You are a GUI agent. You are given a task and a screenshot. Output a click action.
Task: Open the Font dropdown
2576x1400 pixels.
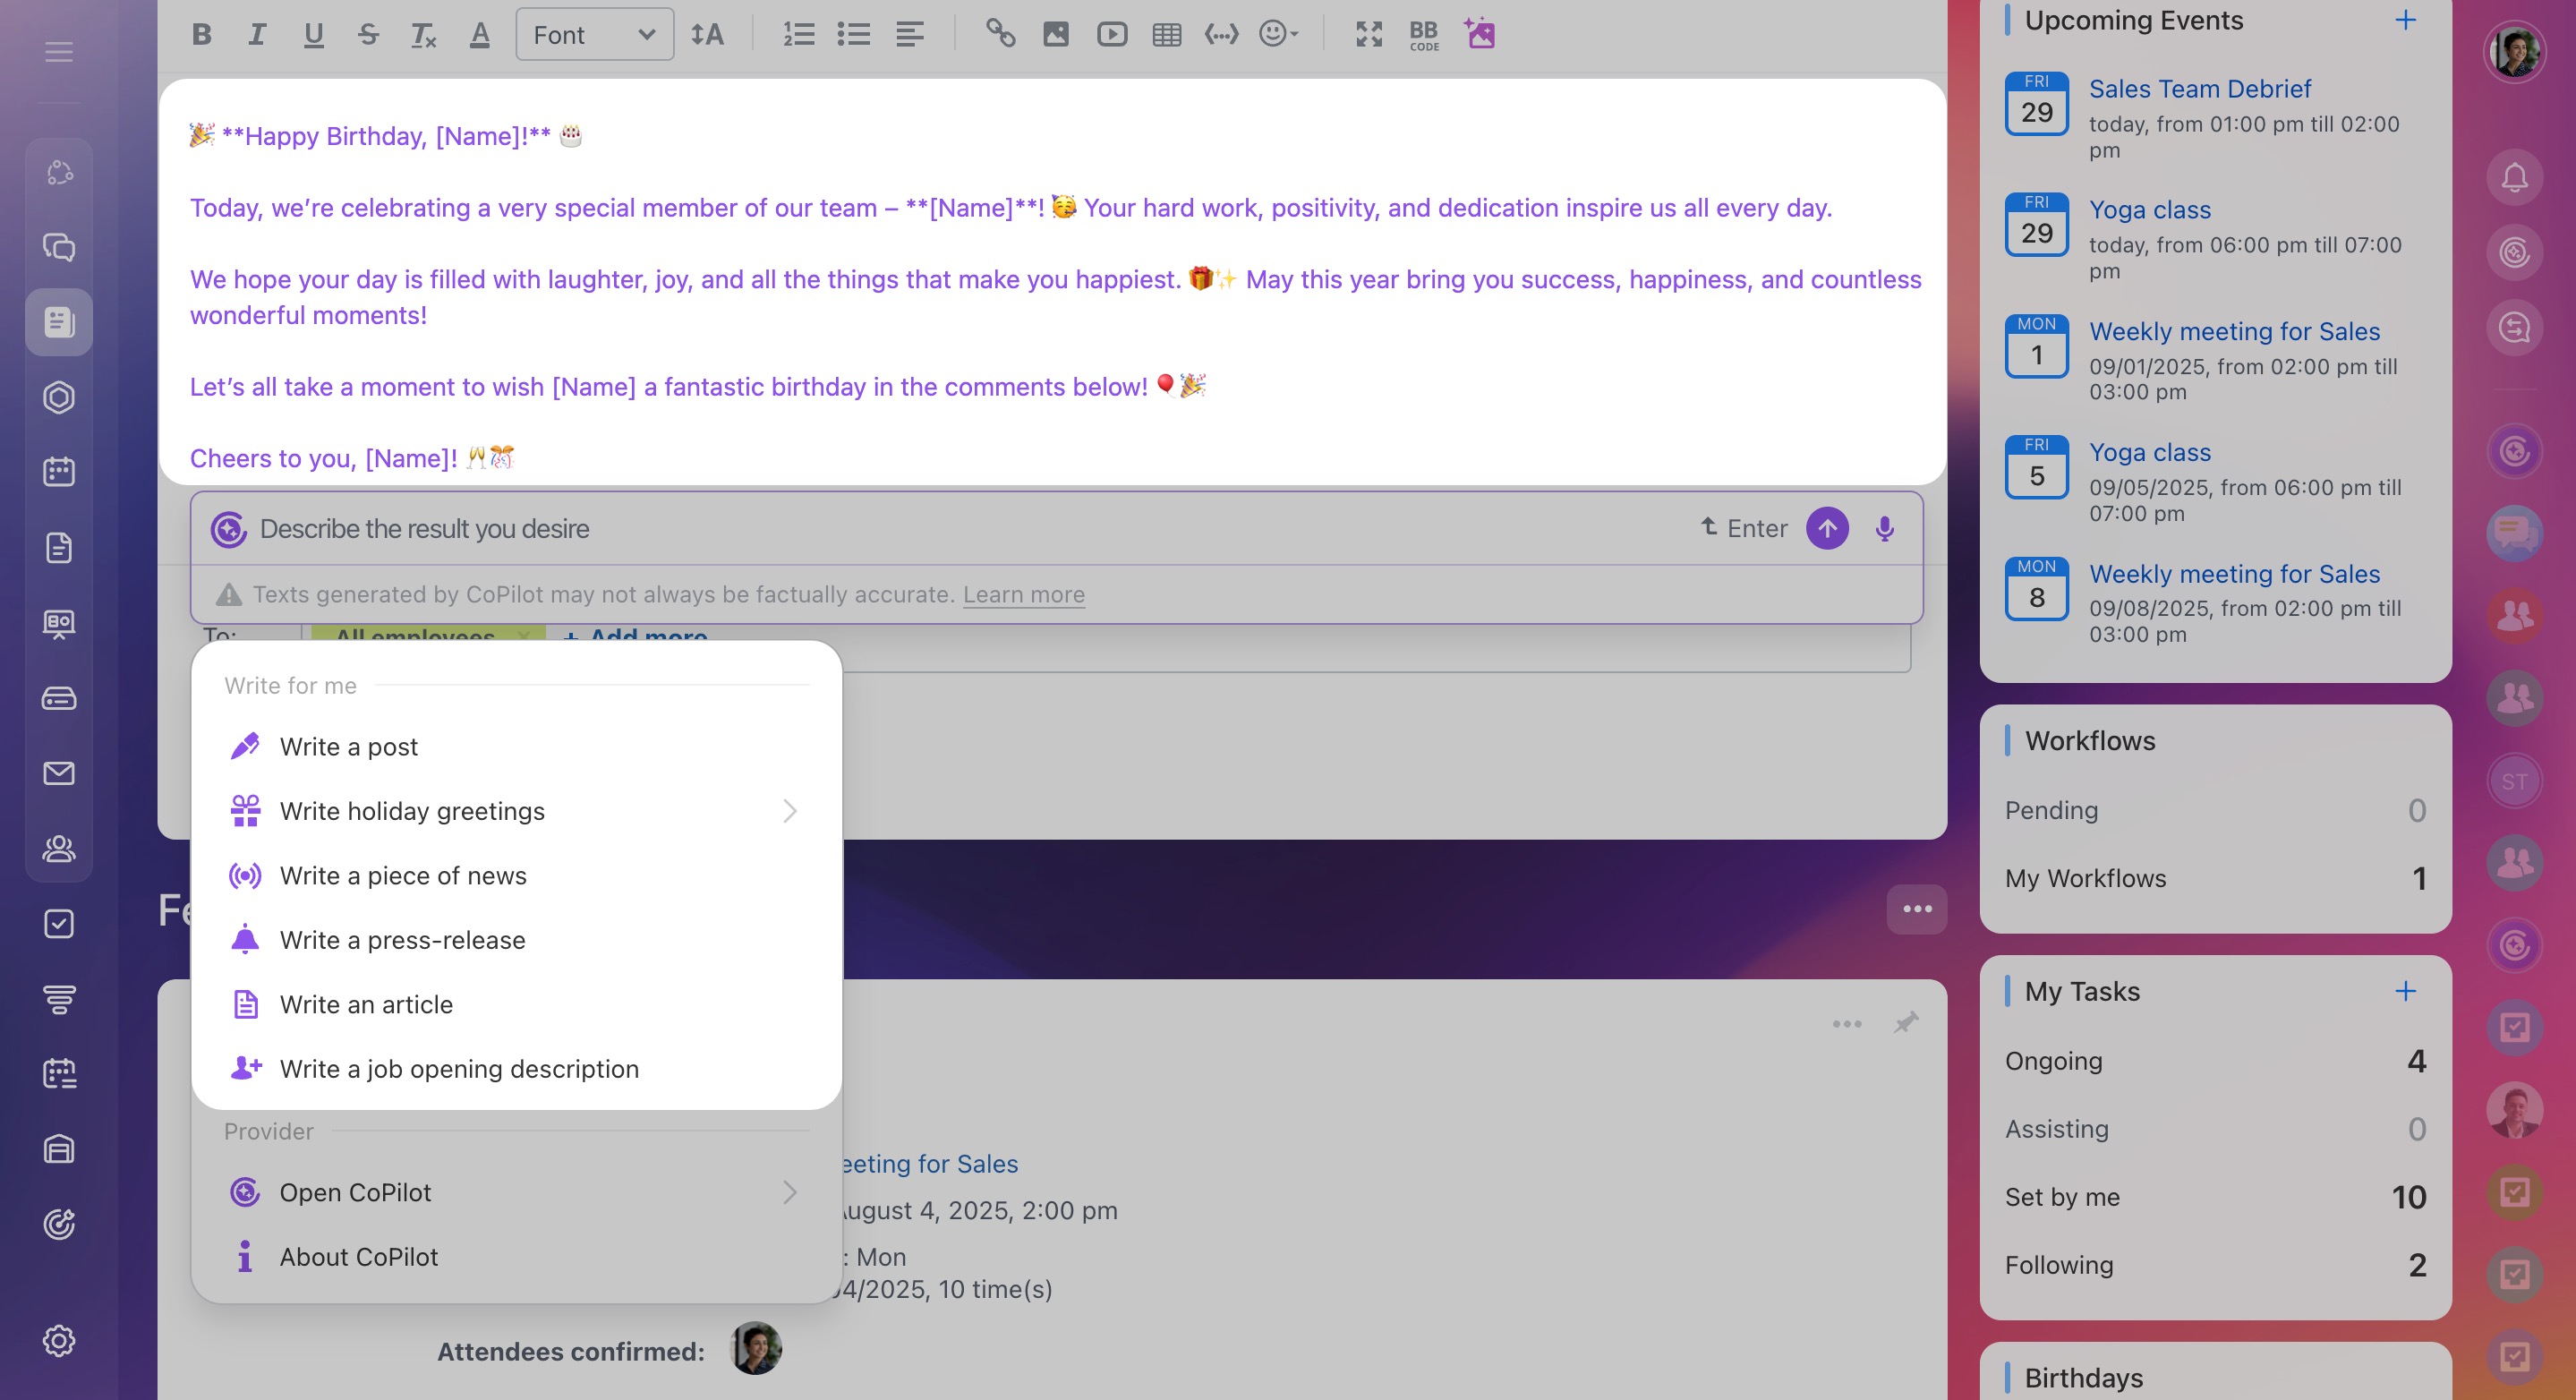(594, 35)
